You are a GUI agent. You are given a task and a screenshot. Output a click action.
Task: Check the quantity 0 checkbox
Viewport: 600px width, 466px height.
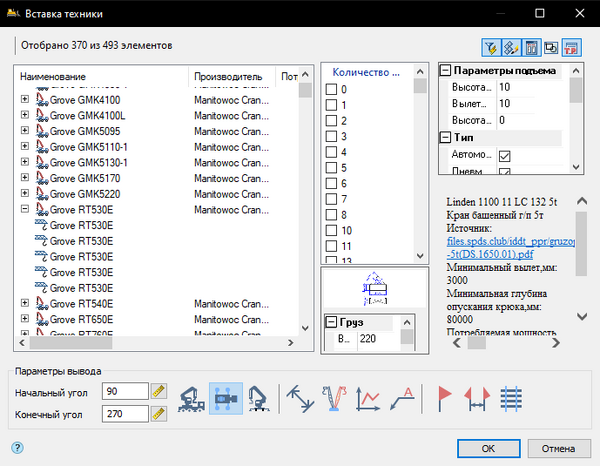331,90
